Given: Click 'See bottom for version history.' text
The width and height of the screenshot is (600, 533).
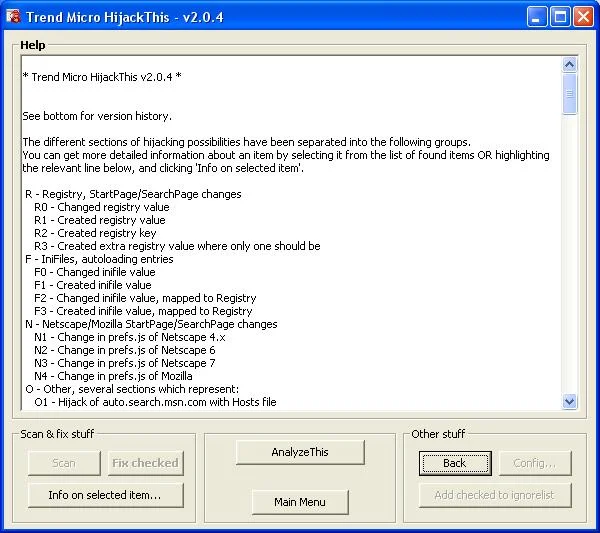Looking at the screenshot, I should point(97,116).
